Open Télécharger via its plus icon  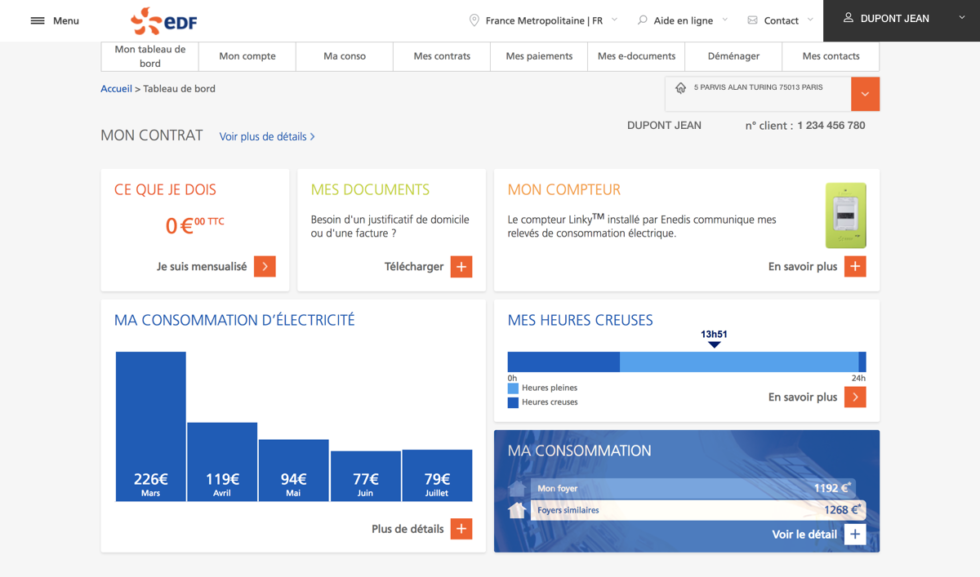pyautogui.click(x=462, y=267)
